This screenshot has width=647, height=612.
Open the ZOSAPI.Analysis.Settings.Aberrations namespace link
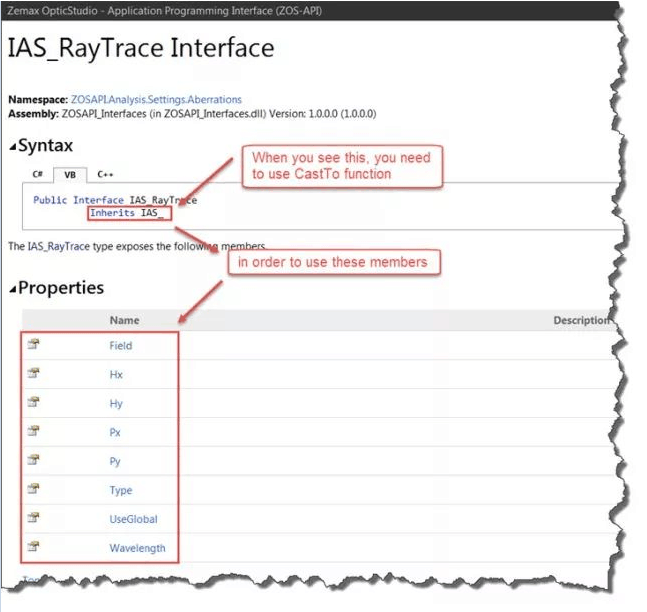(156, 101)
